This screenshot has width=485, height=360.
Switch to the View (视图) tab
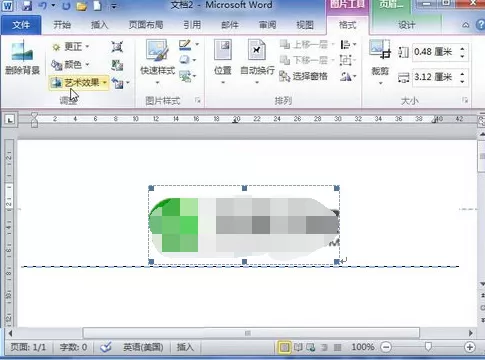coord(305,25)
